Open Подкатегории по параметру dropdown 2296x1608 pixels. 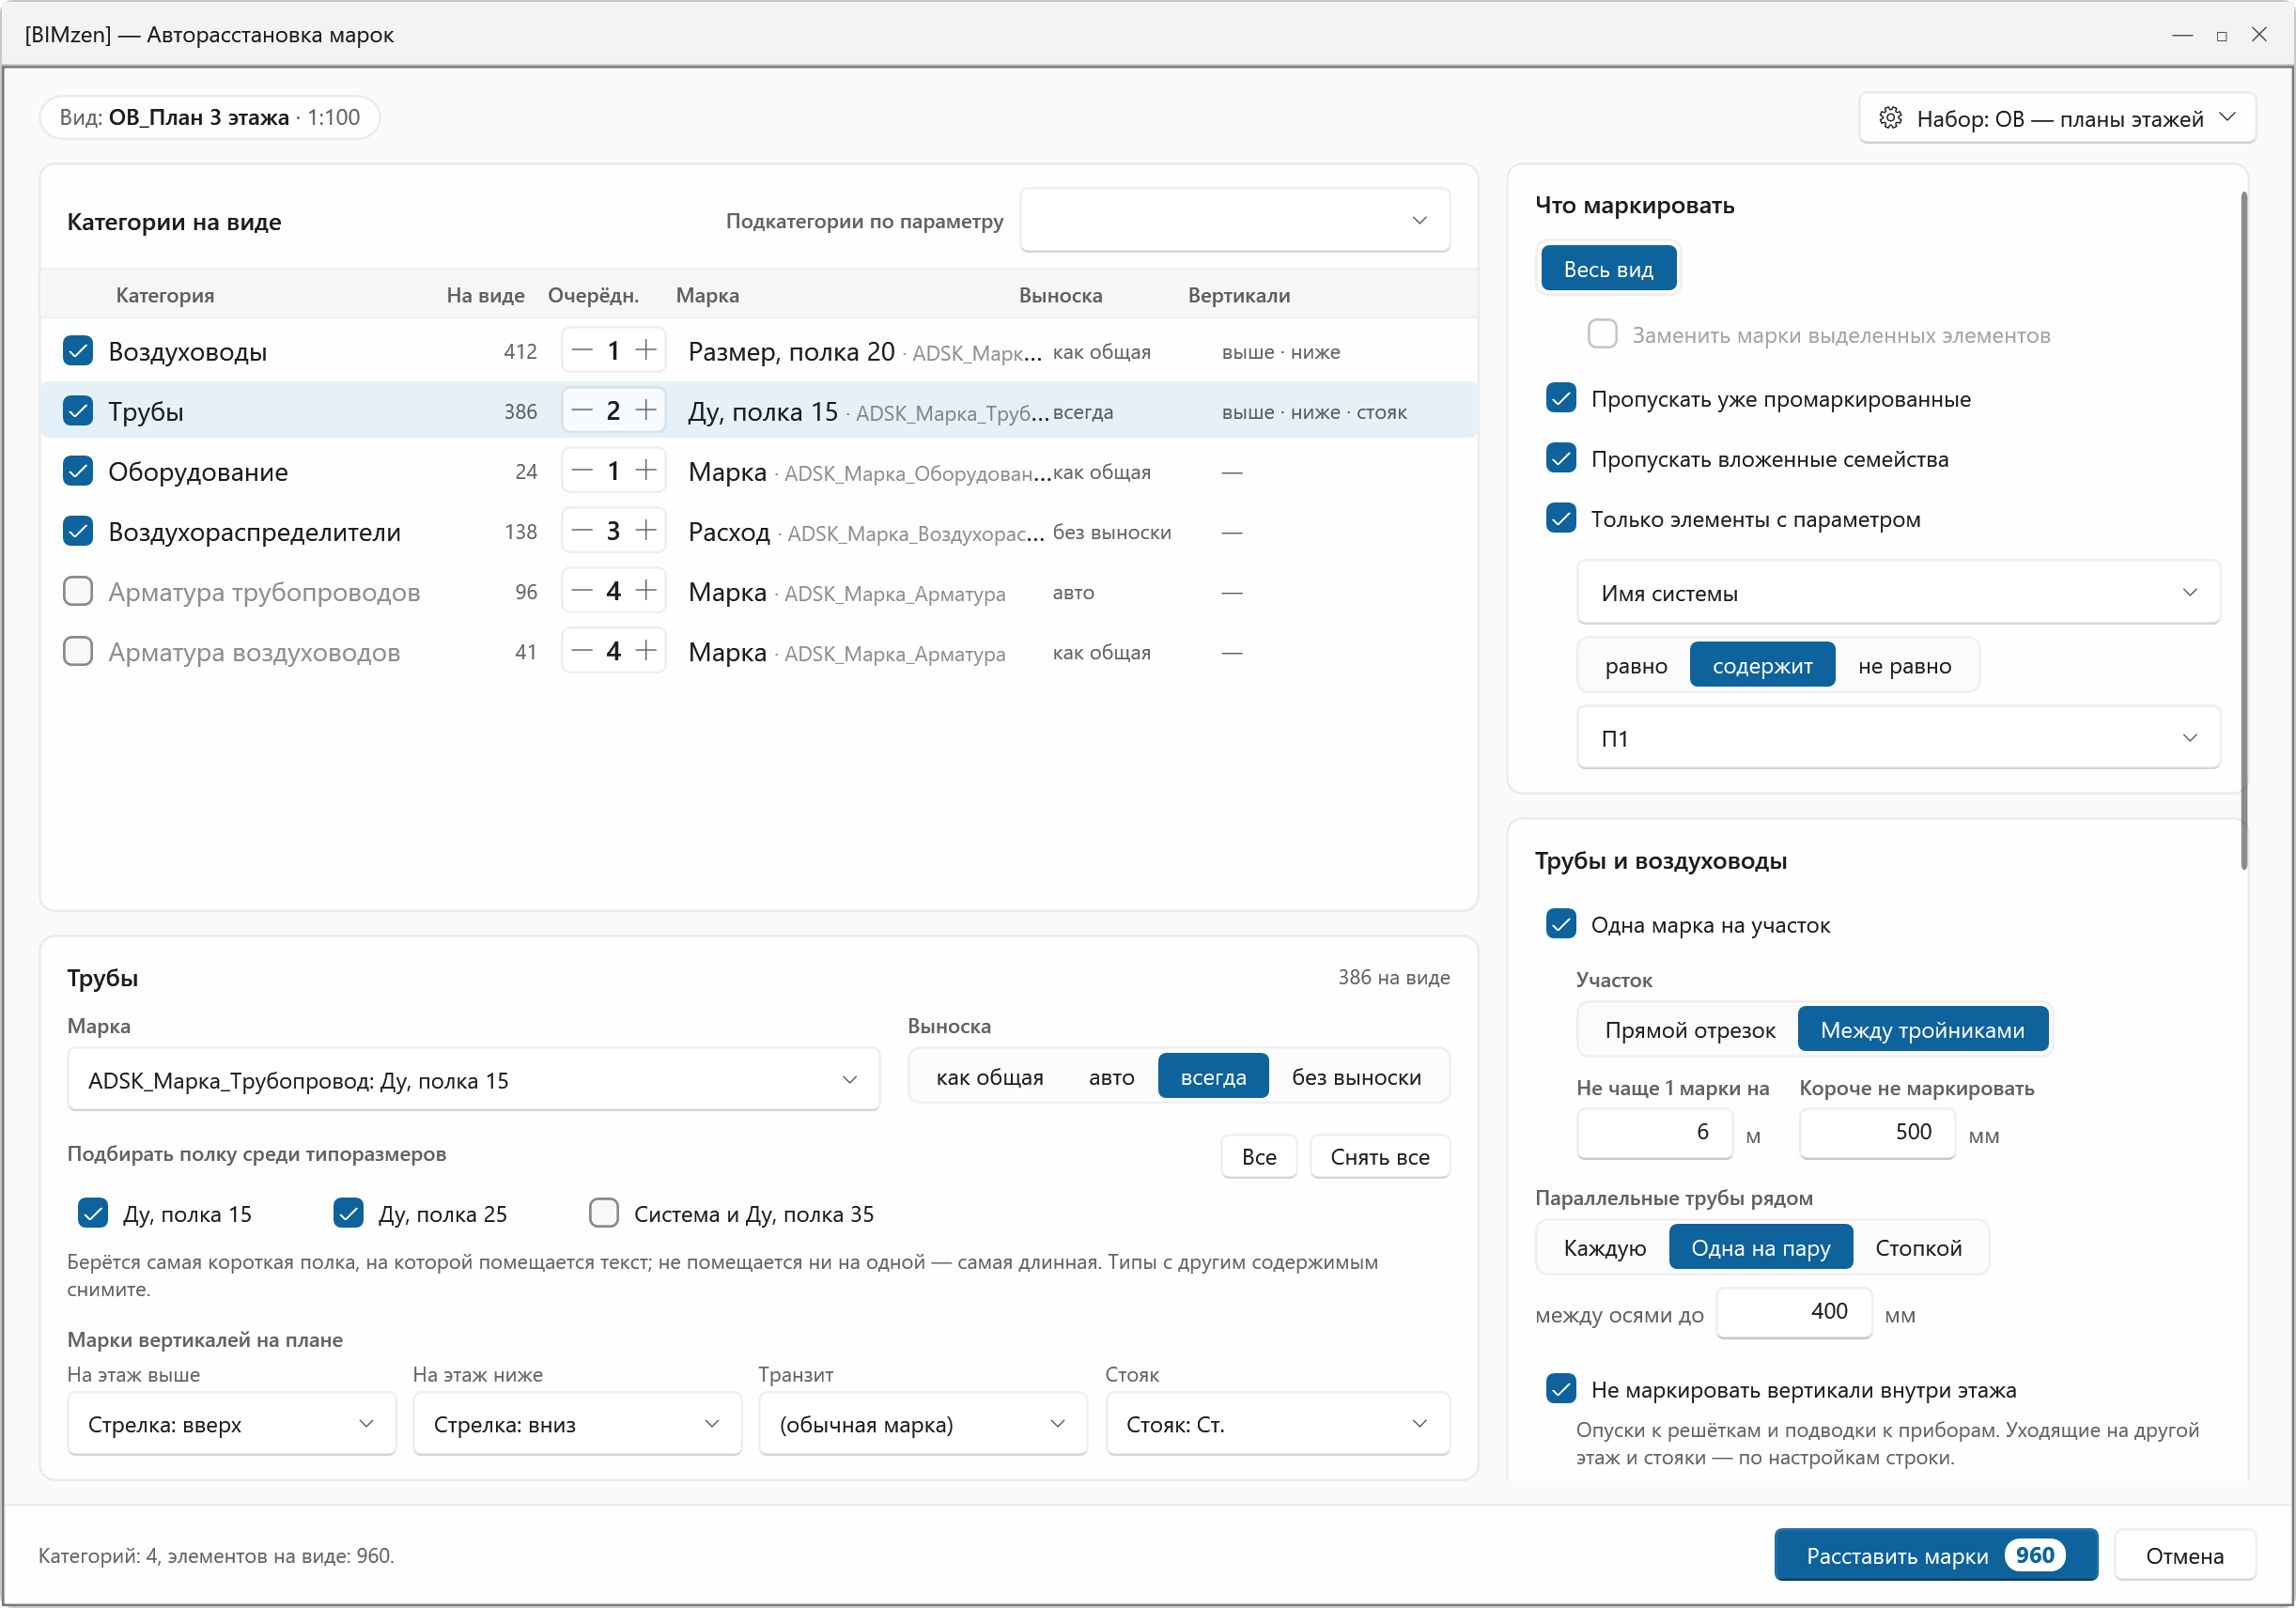(1235, 221)
